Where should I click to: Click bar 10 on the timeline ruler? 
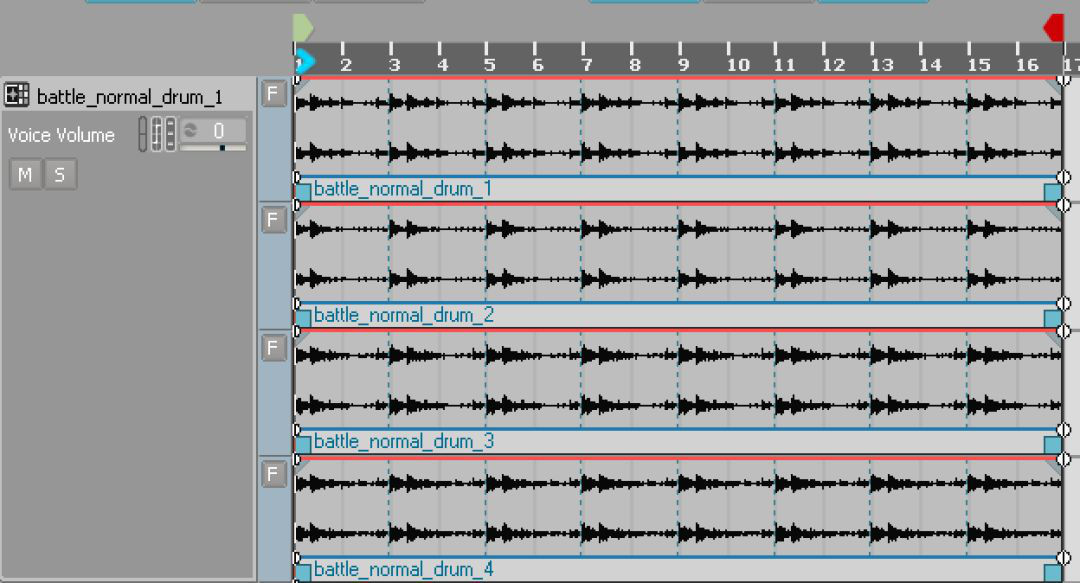coord(738,65)
